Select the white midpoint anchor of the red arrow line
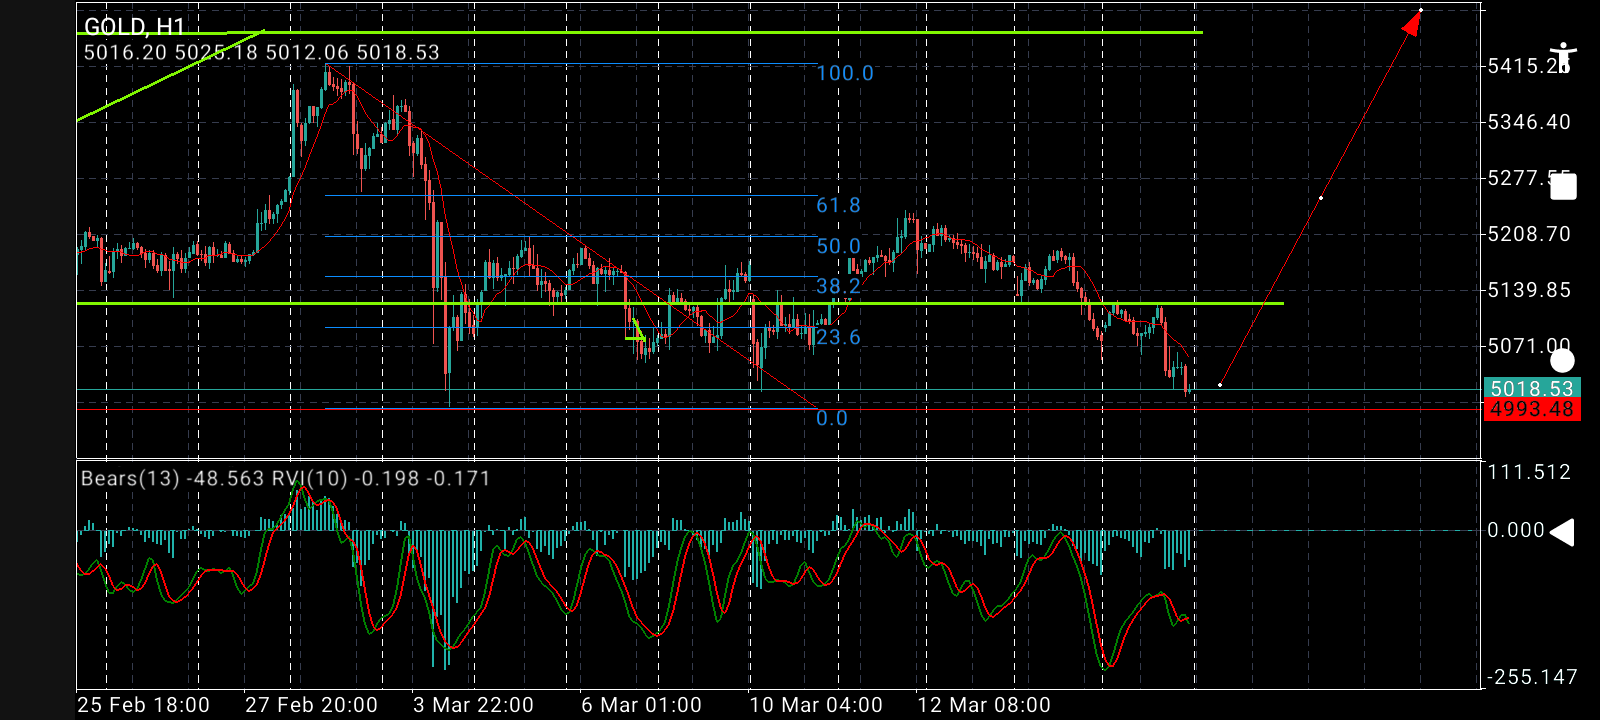The width and height of the screenshot is (1600, 720). 1321,198
